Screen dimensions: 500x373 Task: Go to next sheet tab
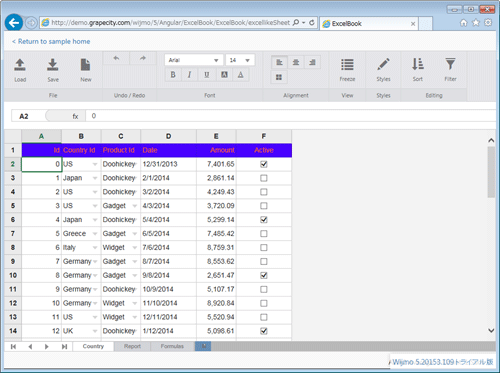pyautogui.click(x=47, y=347)
